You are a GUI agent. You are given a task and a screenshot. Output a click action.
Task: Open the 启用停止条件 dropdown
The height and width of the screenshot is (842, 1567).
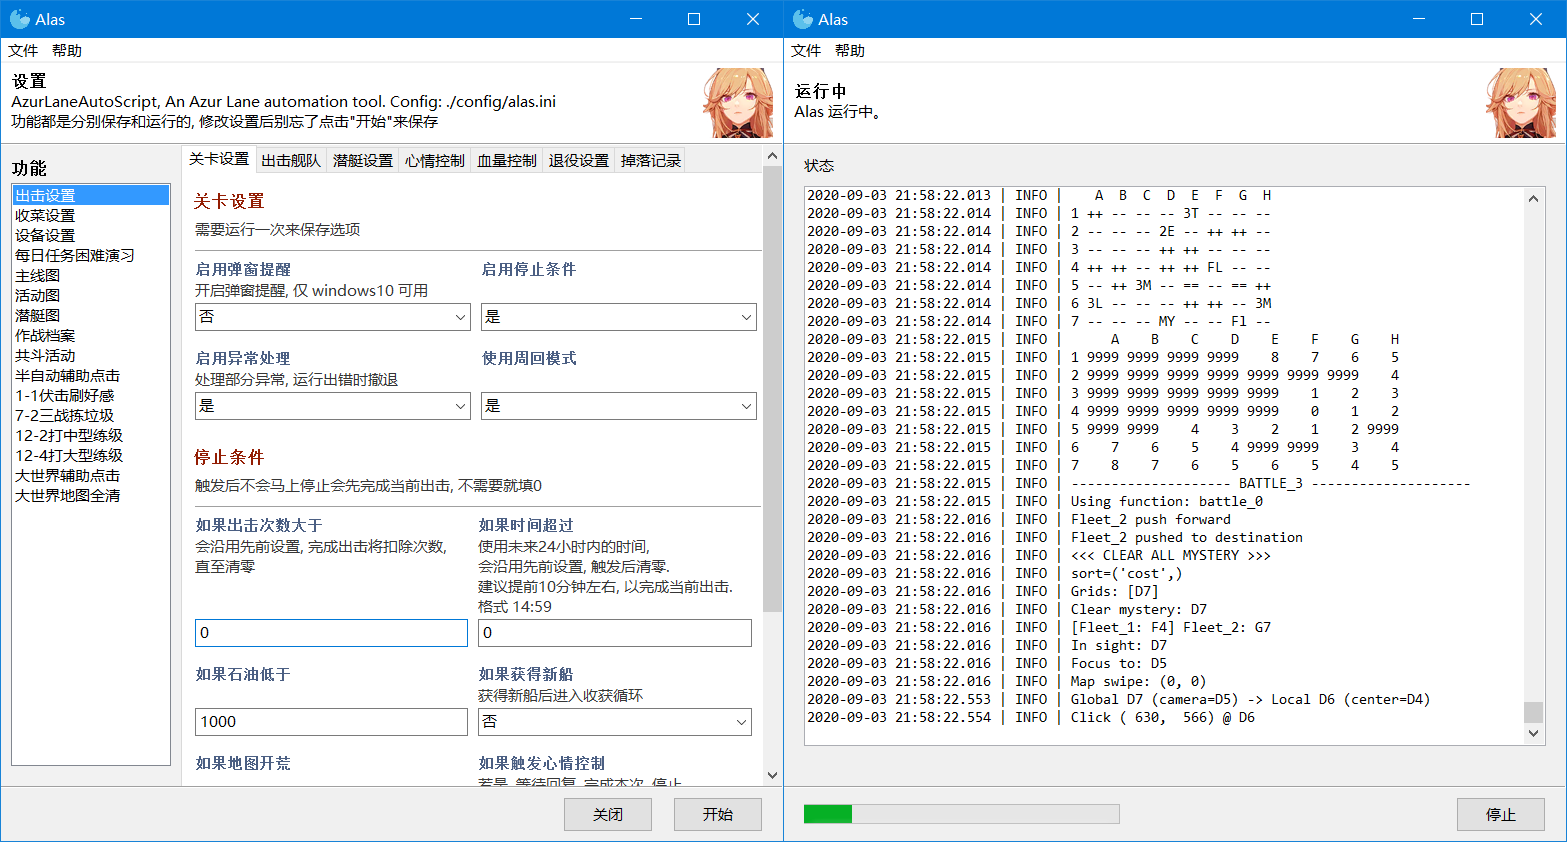click(617, 316)
